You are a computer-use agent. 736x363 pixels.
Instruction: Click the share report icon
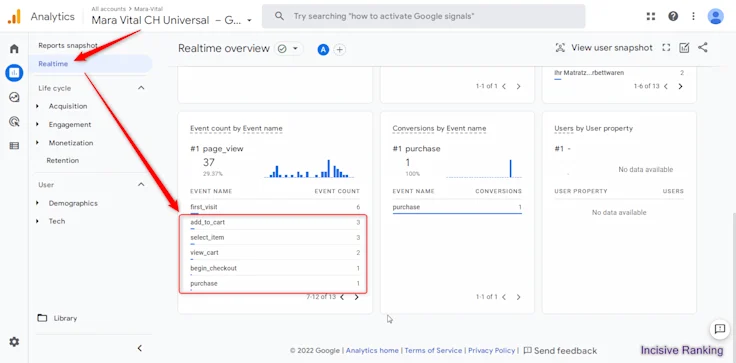(703, 47)
